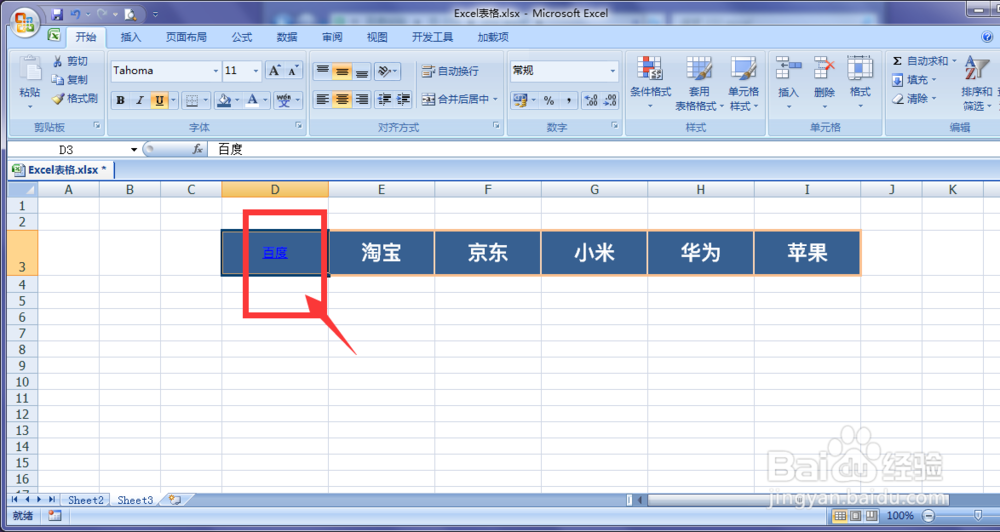The image size is (1000, 532).
Task: Enable wrap text 自动换行
Action: tap(450, 71)
